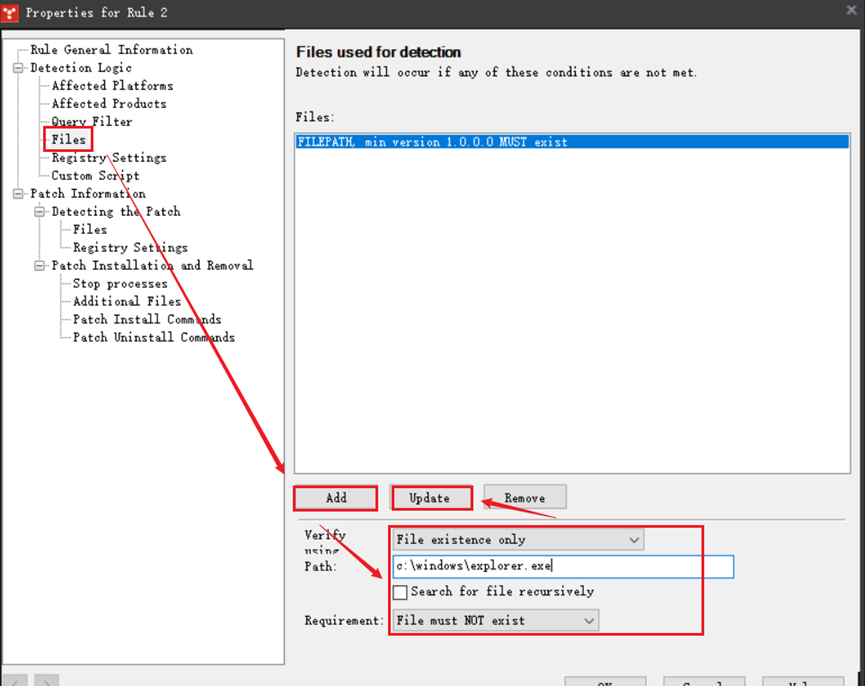Image resolution: width=865 pixels, height=686 pixels.
Task: Enable Search for file recursively checkbox
Action: [400, 592]
